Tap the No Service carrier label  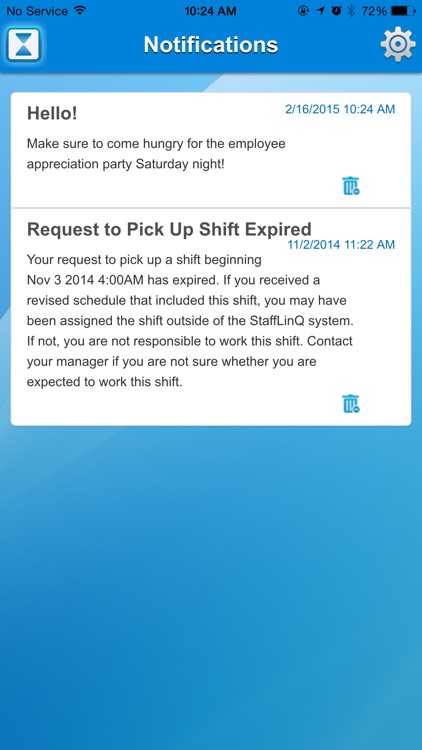coord(37,11)
